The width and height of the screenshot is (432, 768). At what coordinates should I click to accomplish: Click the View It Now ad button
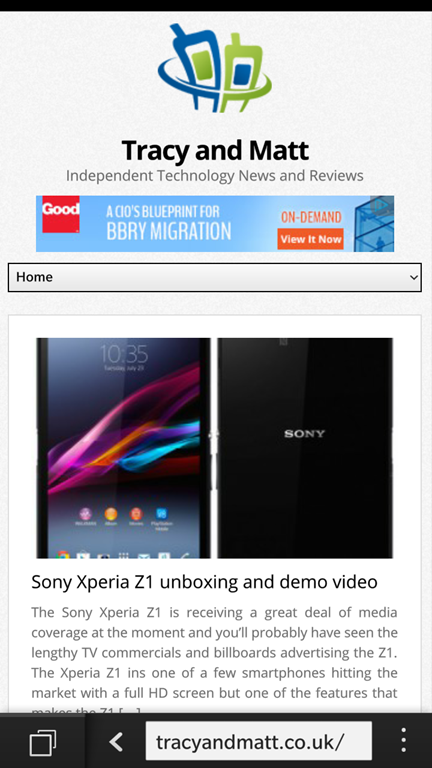[x=311, y=239]
